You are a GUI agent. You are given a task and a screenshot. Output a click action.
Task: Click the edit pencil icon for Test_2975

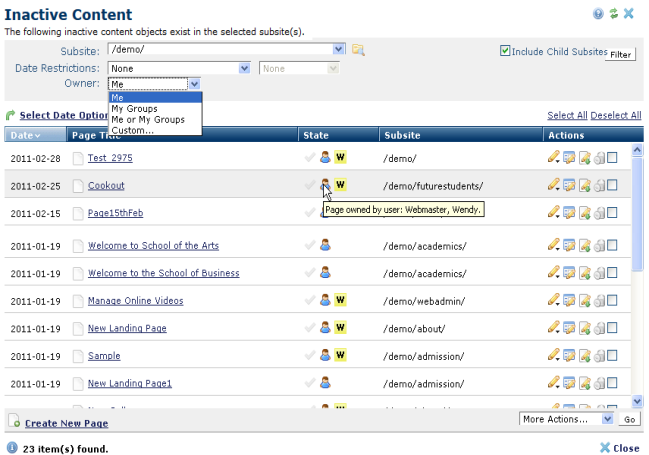pyautogui.click(x=553, y=157)
